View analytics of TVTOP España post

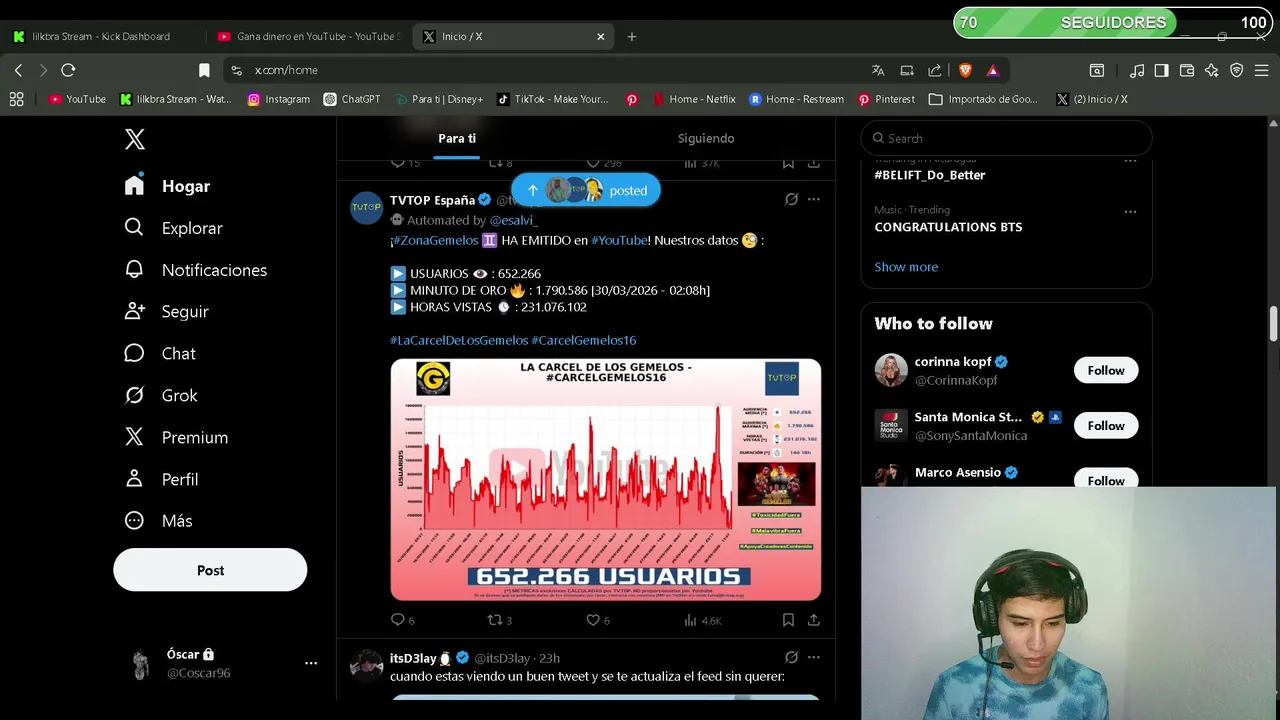pos(702,620)
